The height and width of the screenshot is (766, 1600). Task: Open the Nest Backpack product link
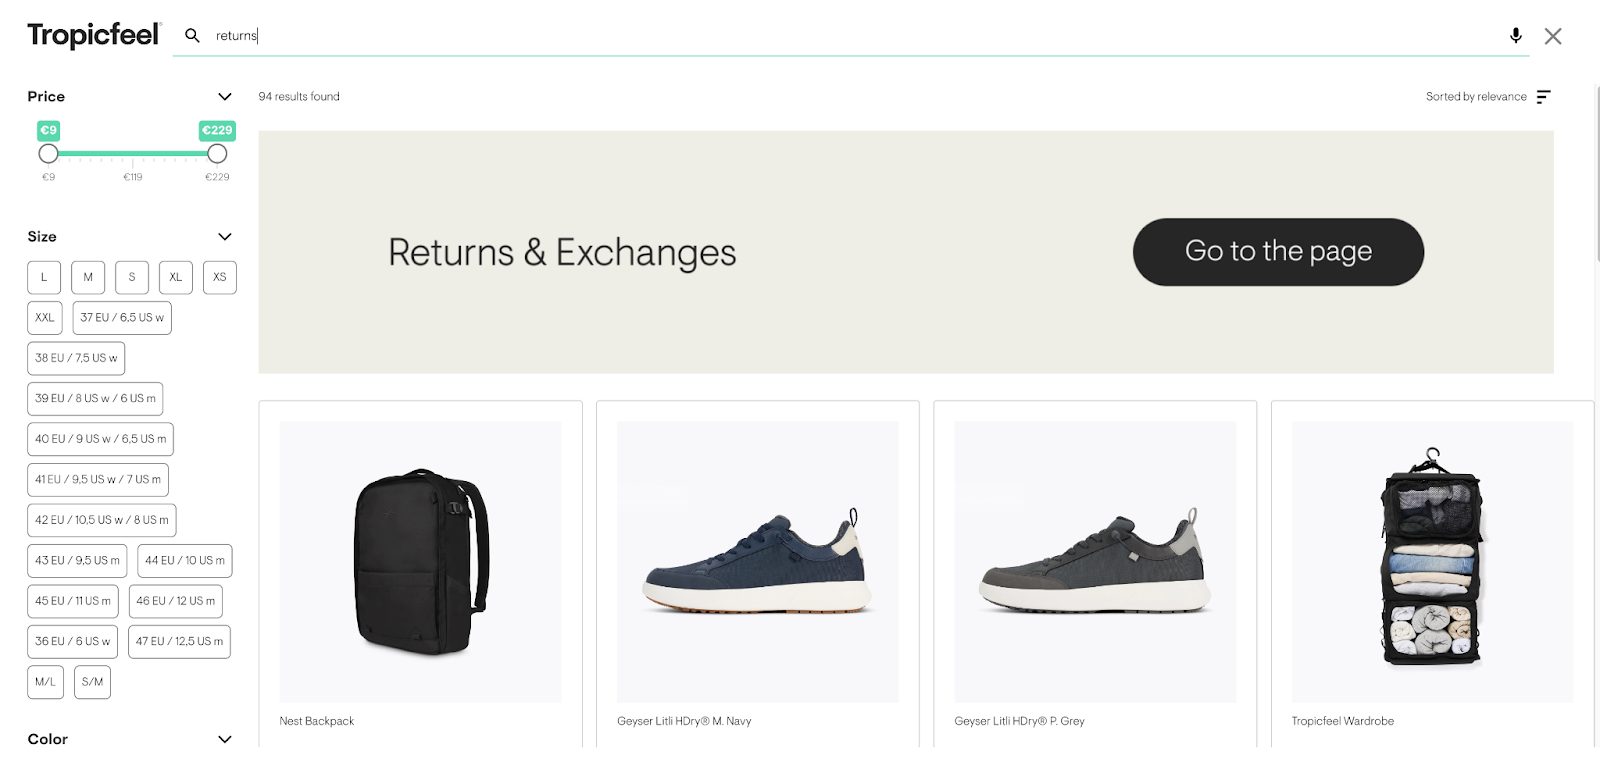(x=317, y=721)
